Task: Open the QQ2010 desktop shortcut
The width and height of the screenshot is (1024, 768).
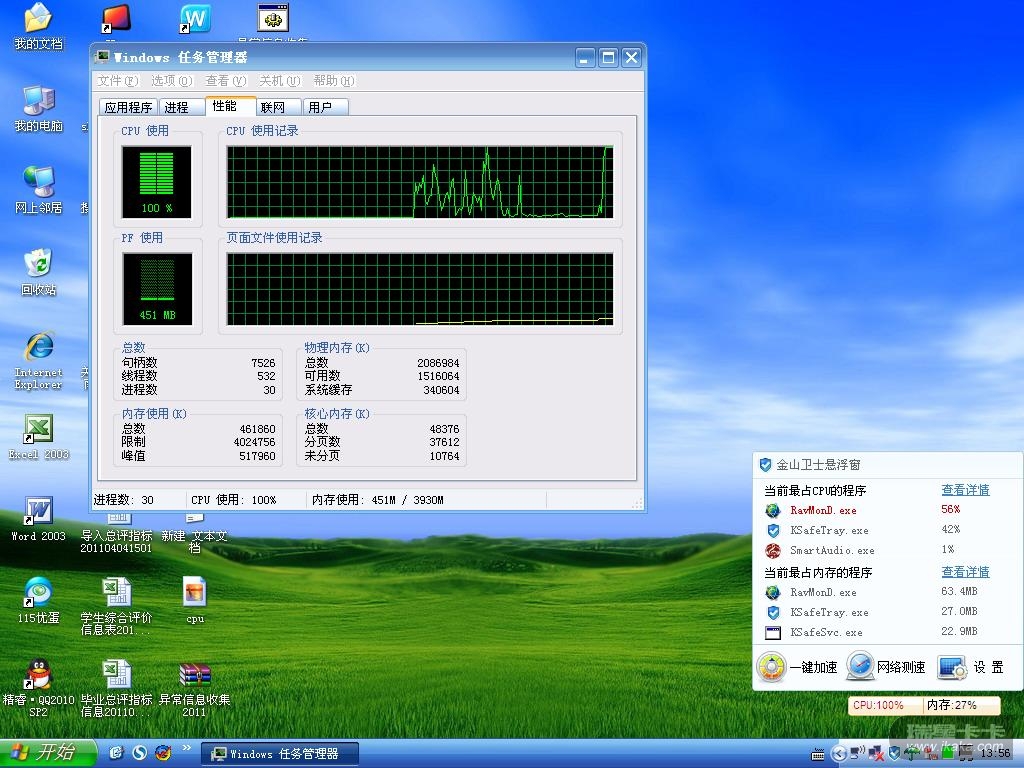Action: 38,675
